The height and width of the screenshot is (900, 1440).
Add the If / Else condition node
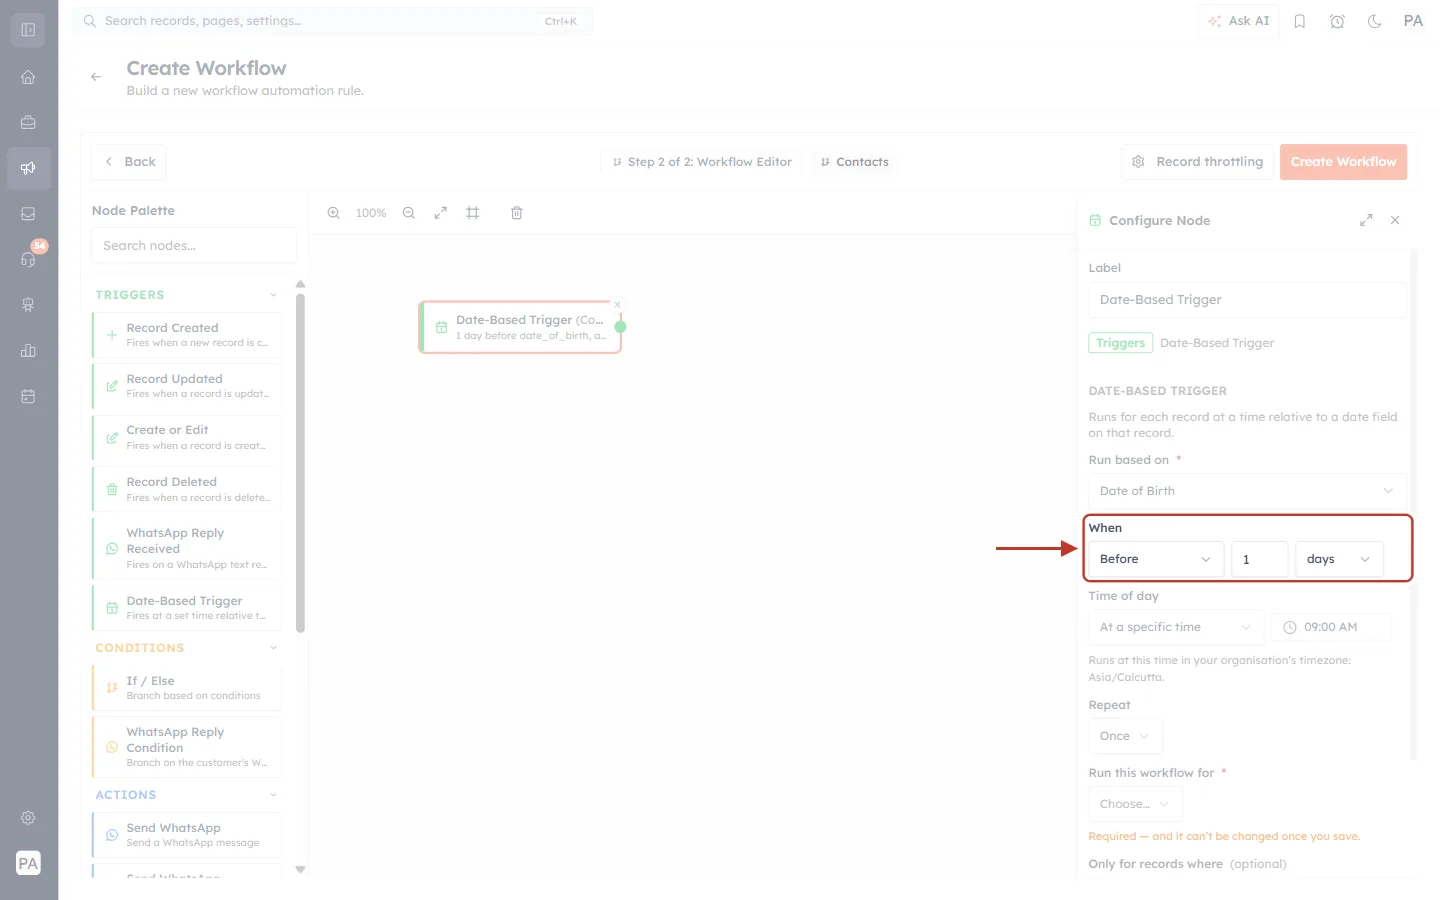(187, 688)
